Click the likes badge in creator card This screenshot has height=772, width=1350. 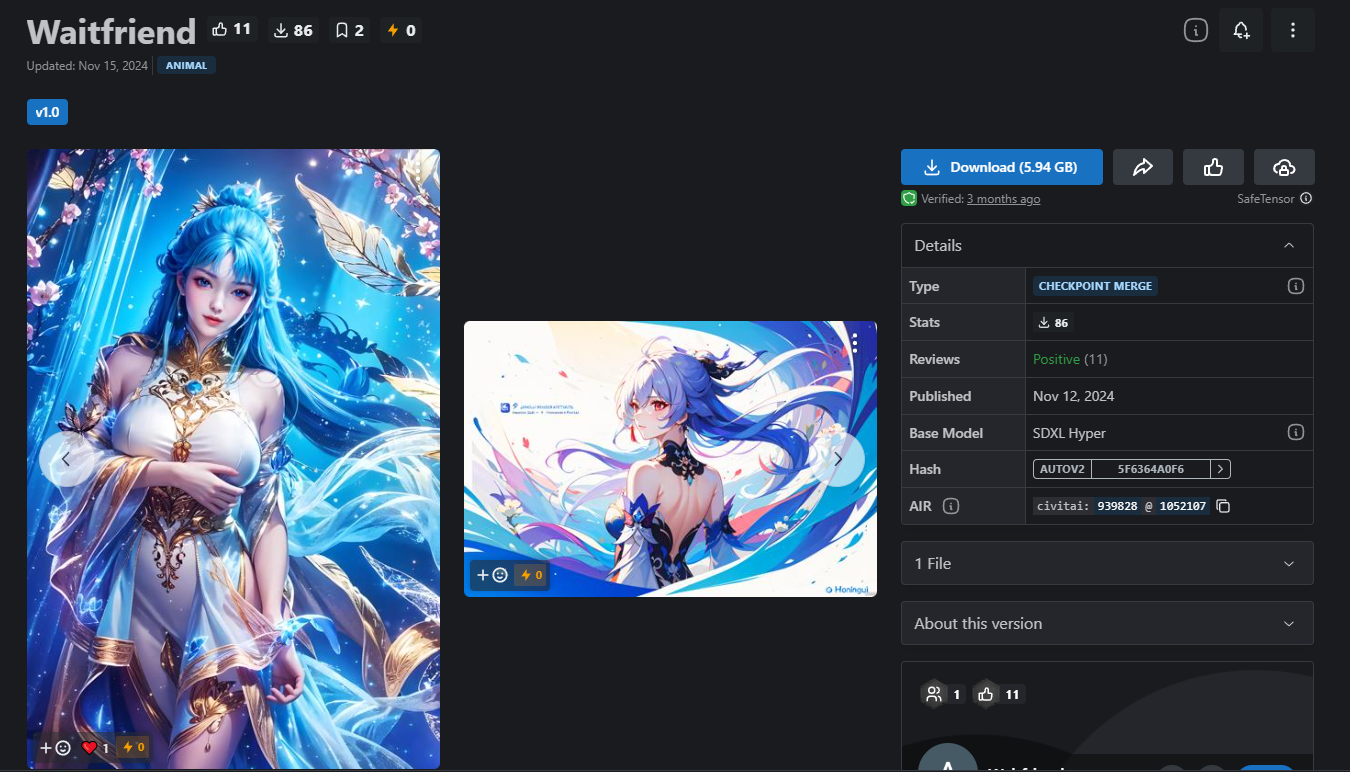pos(999,694)
